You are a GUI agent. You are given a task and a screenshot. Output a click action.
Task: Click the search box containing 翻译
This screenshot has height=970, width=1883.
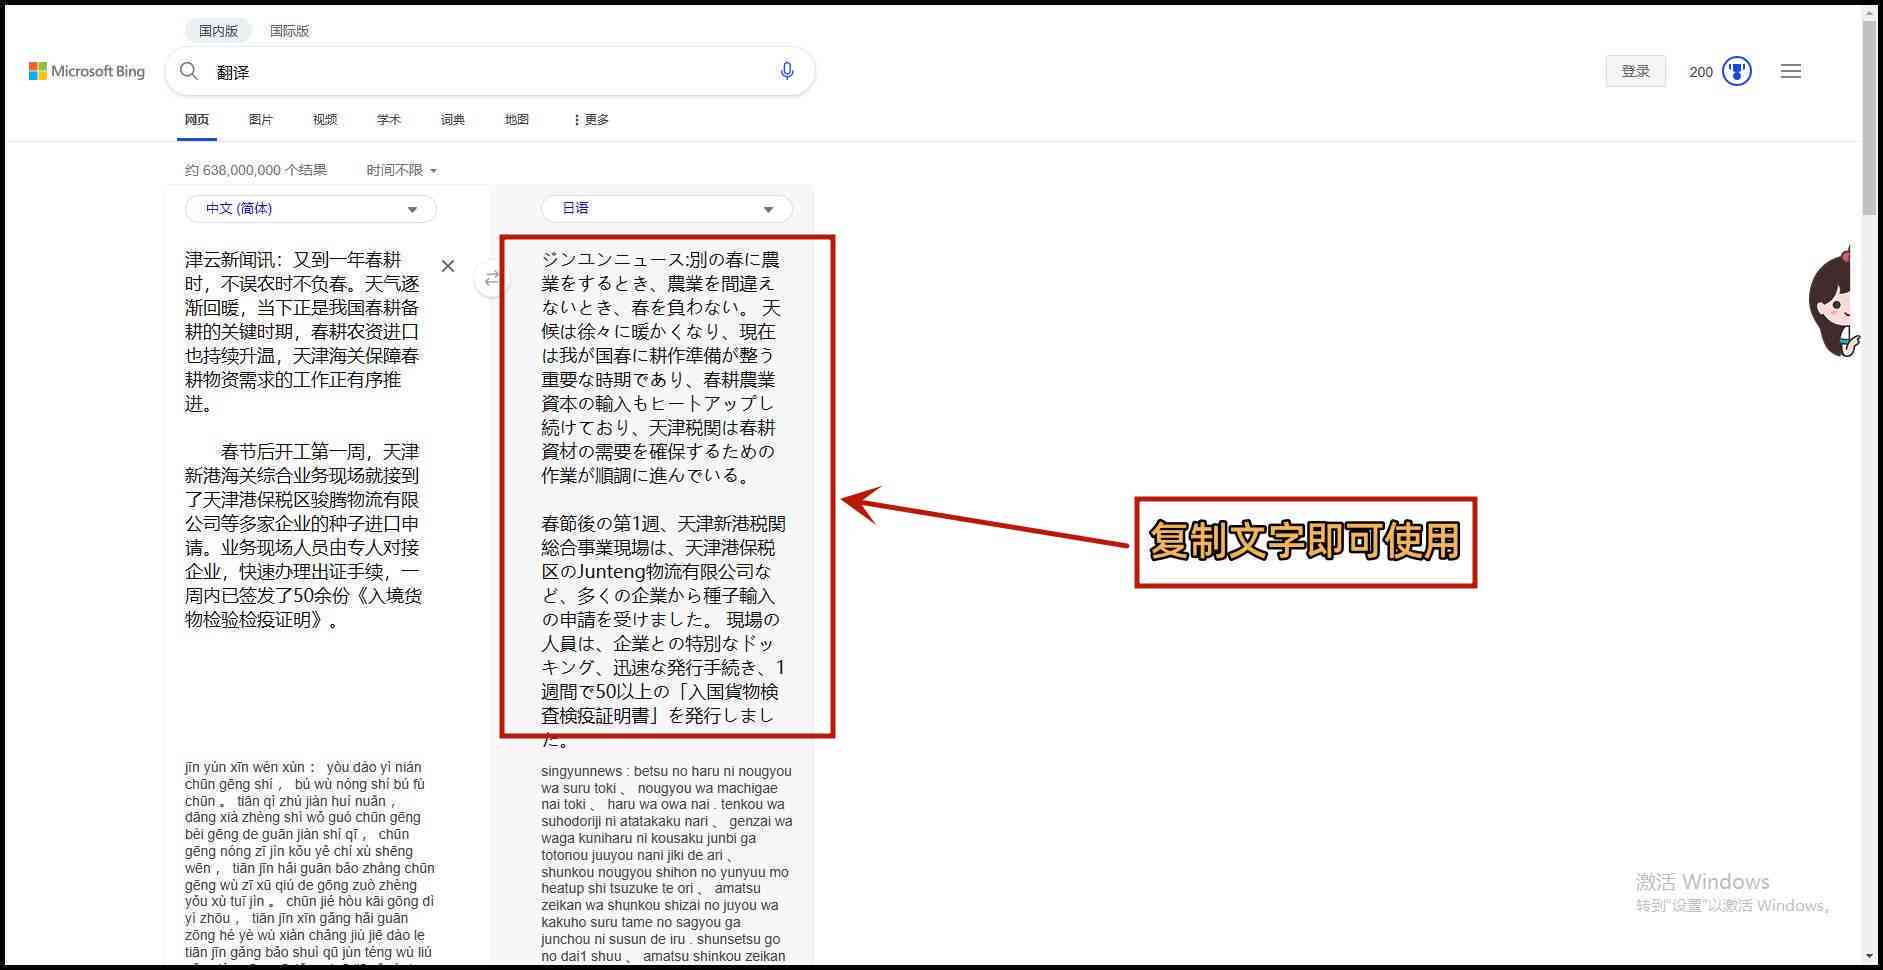click(490, 71)
